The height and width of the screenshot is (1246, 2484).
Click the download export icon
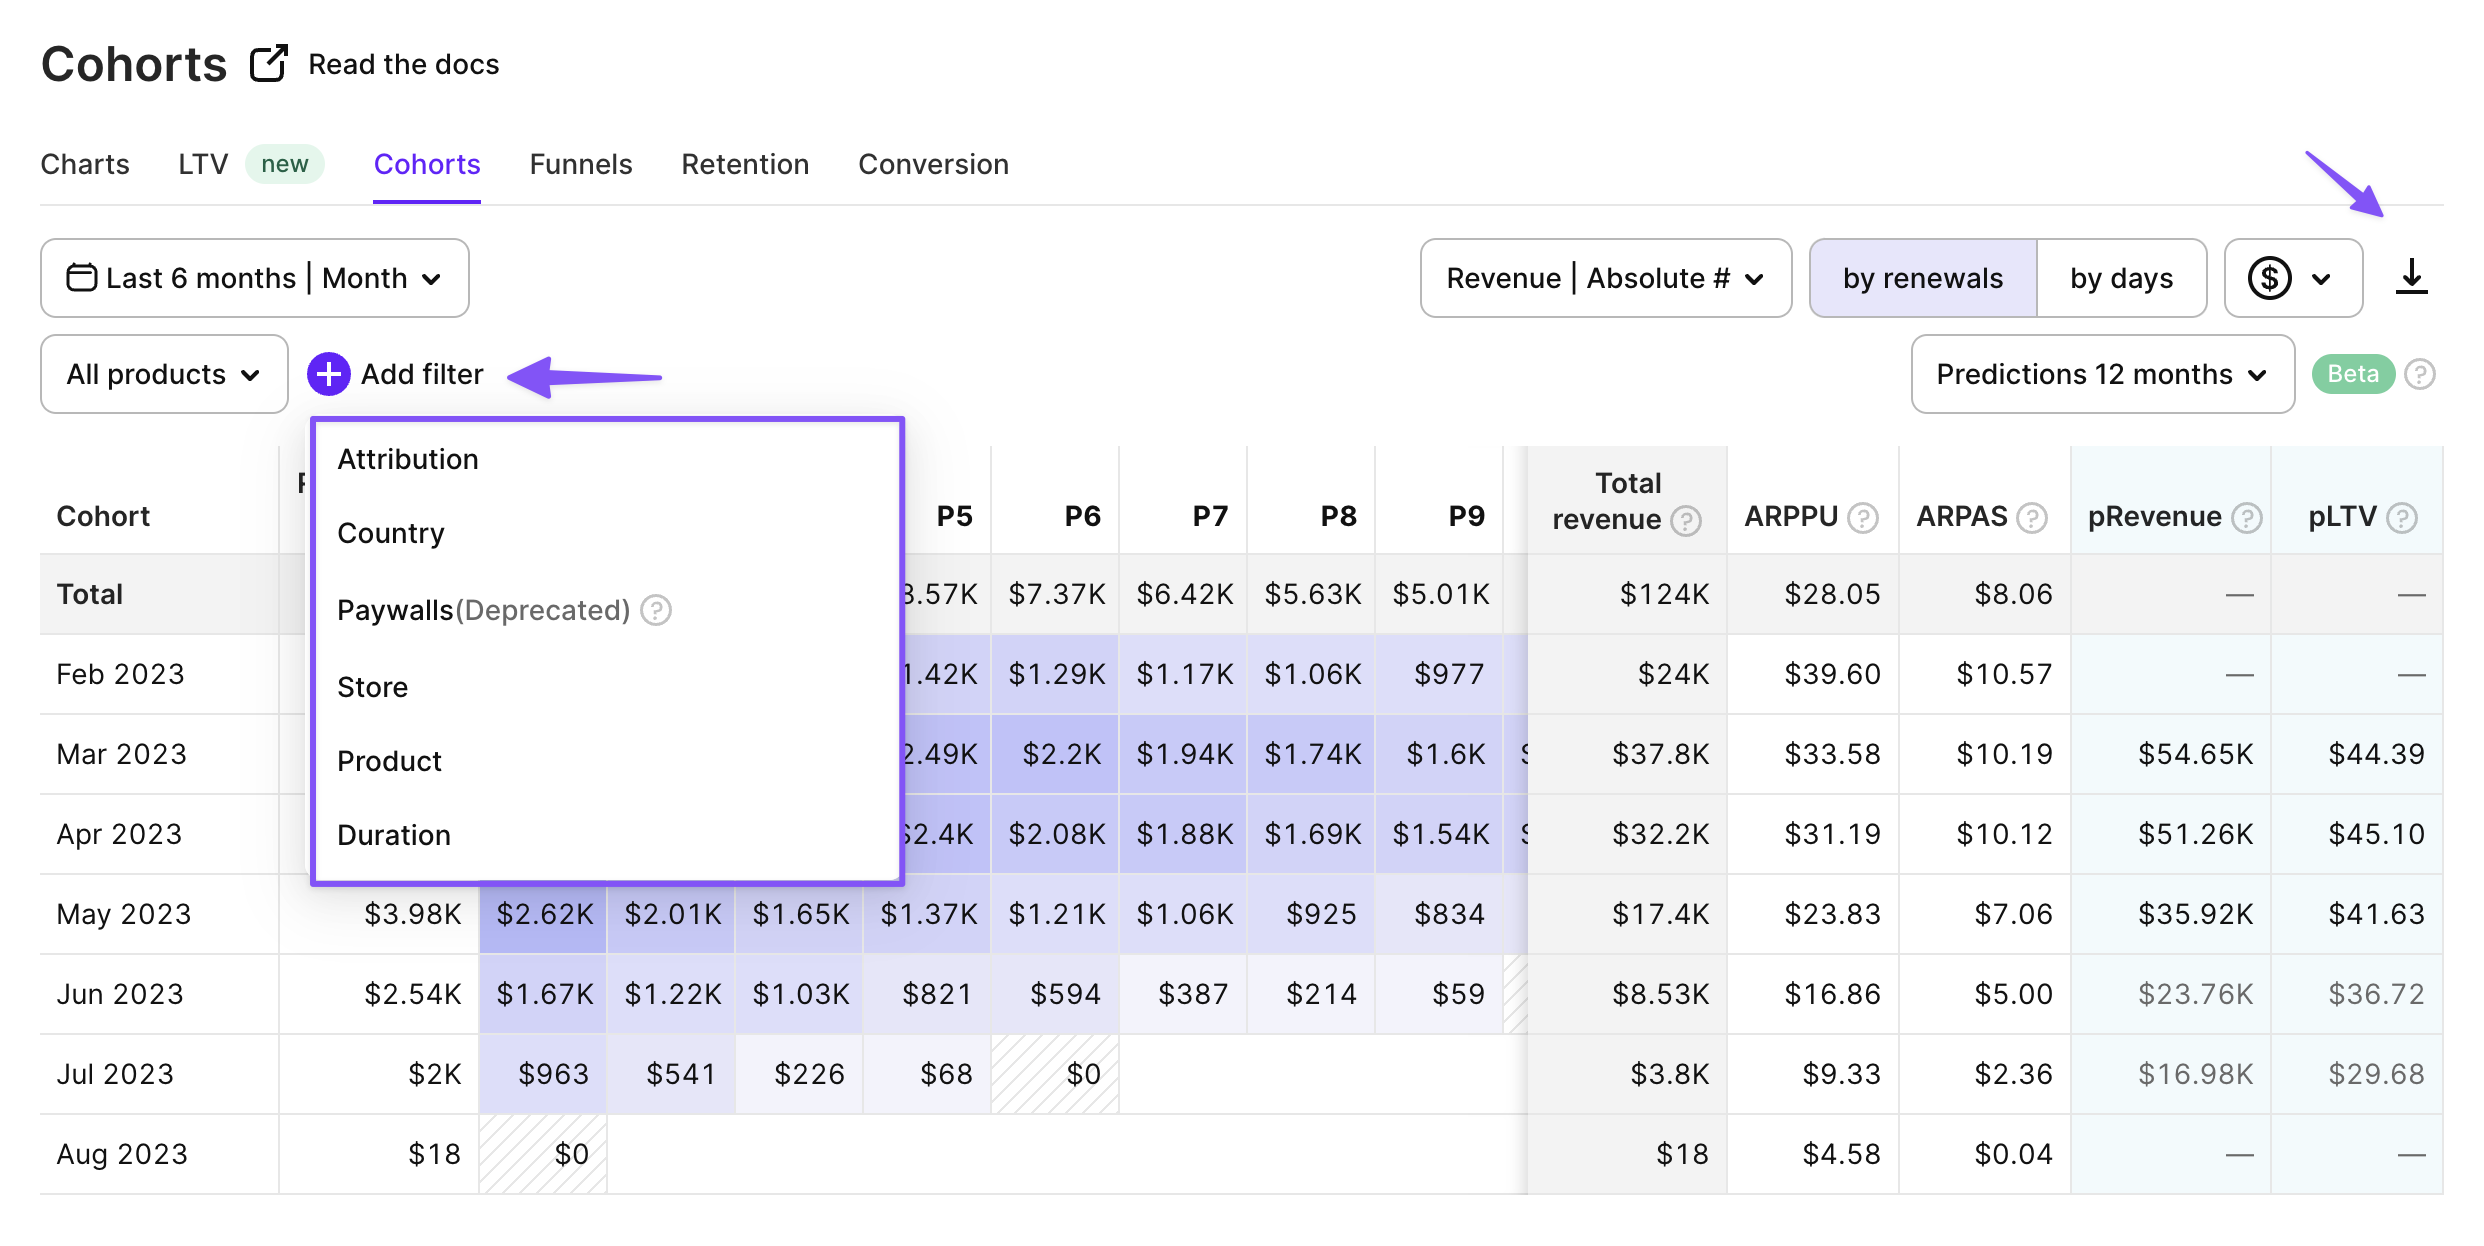pyautogui.click(x=2411, y=277)
